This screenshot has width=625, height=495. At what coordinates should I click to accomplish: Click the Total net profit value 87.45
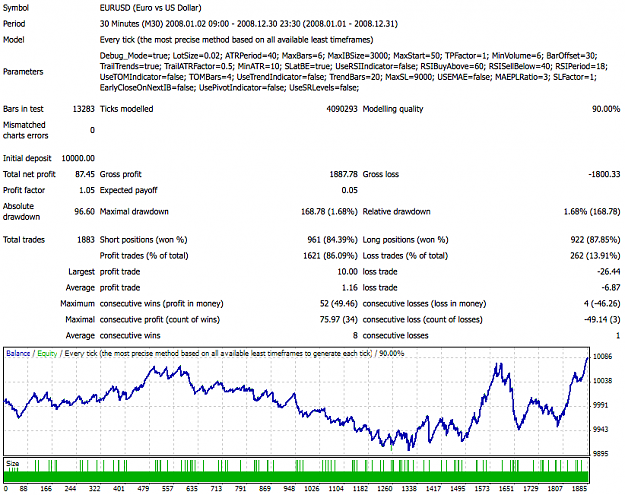pyautogui.click(x=85, y=175)
